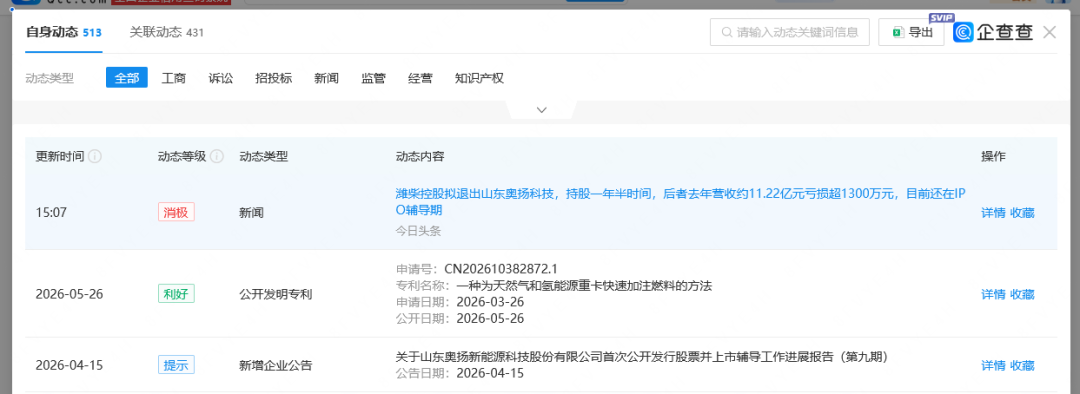Click the info icon beside 更新时间

(x=95, y=156)
